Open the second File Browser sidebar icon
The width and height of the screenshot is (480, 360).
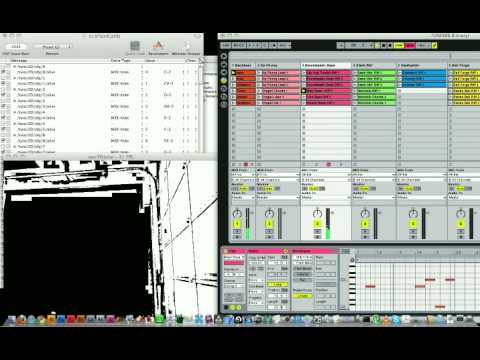click(x=224, y=89)
